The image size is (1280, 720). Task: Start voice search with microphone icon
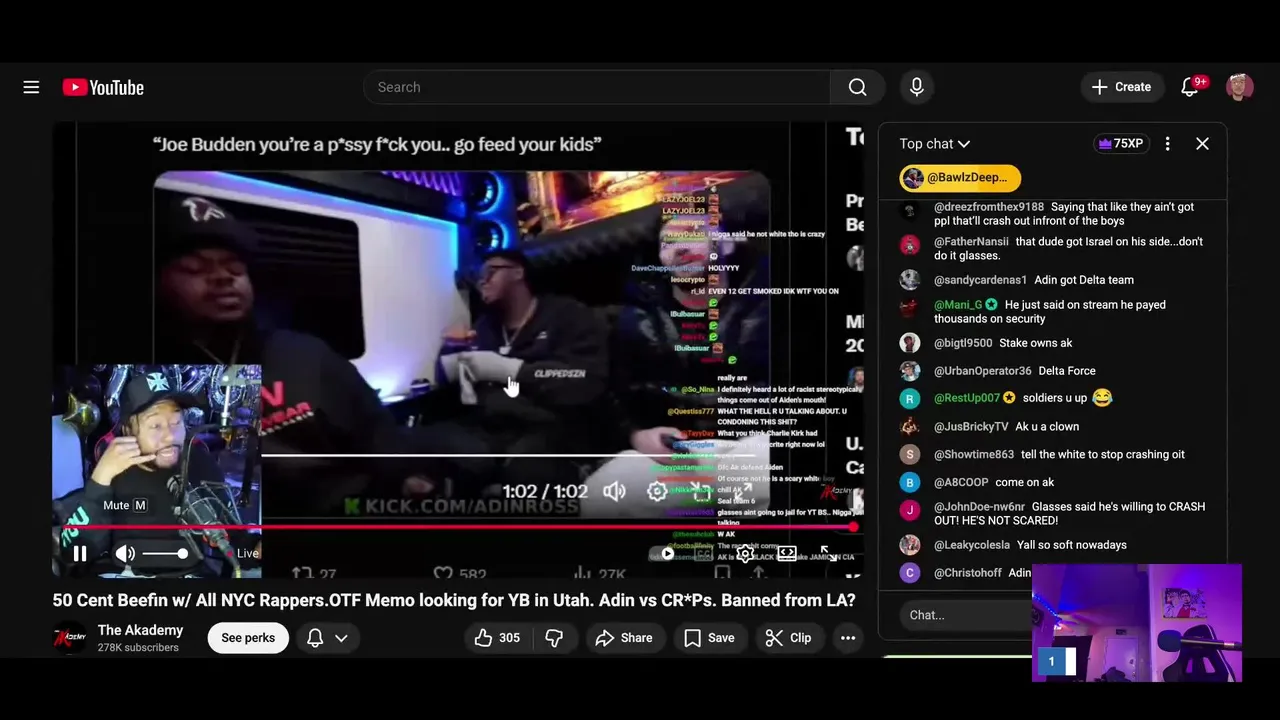pyautogui.click(x=916, y=87)
